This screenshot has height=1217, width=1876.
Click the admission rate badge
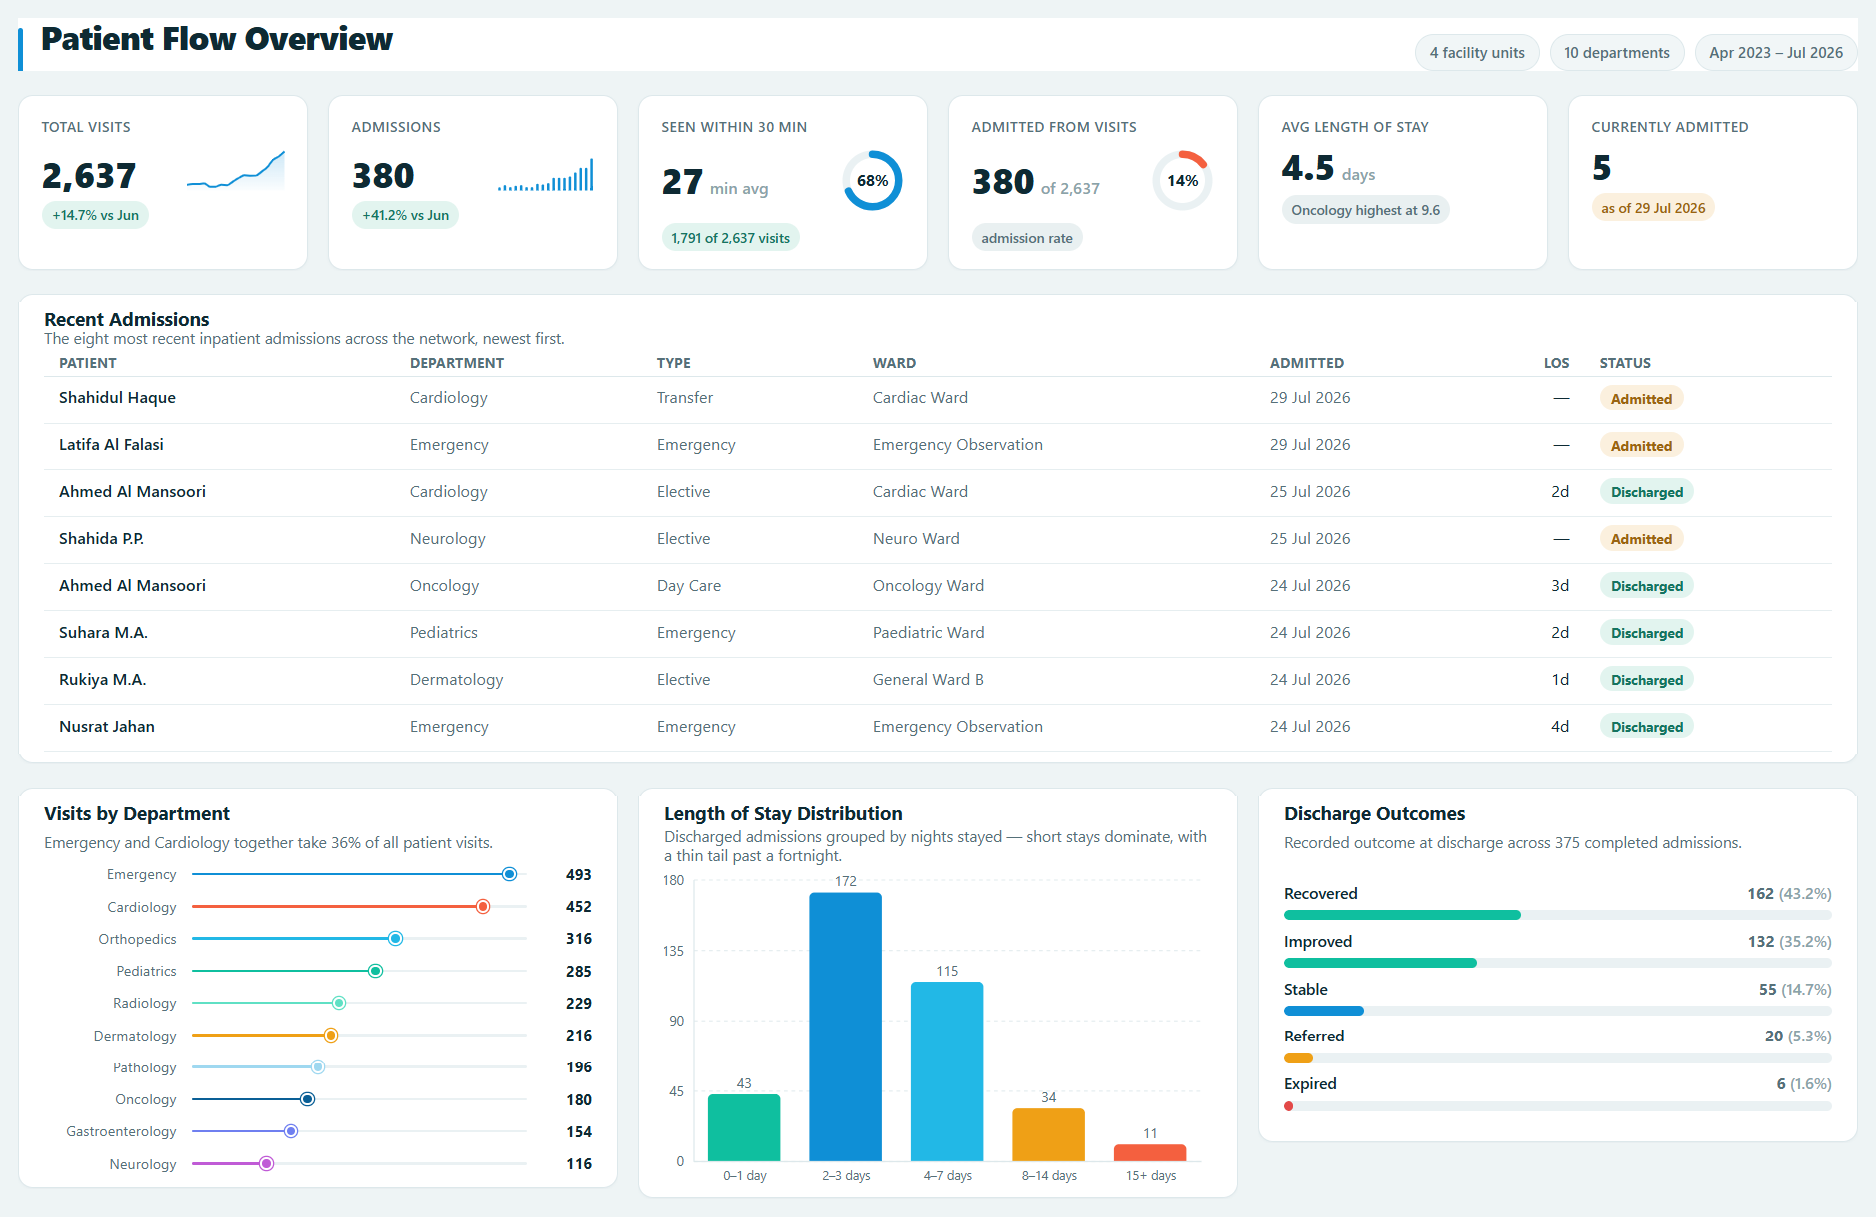(1027, 238)
